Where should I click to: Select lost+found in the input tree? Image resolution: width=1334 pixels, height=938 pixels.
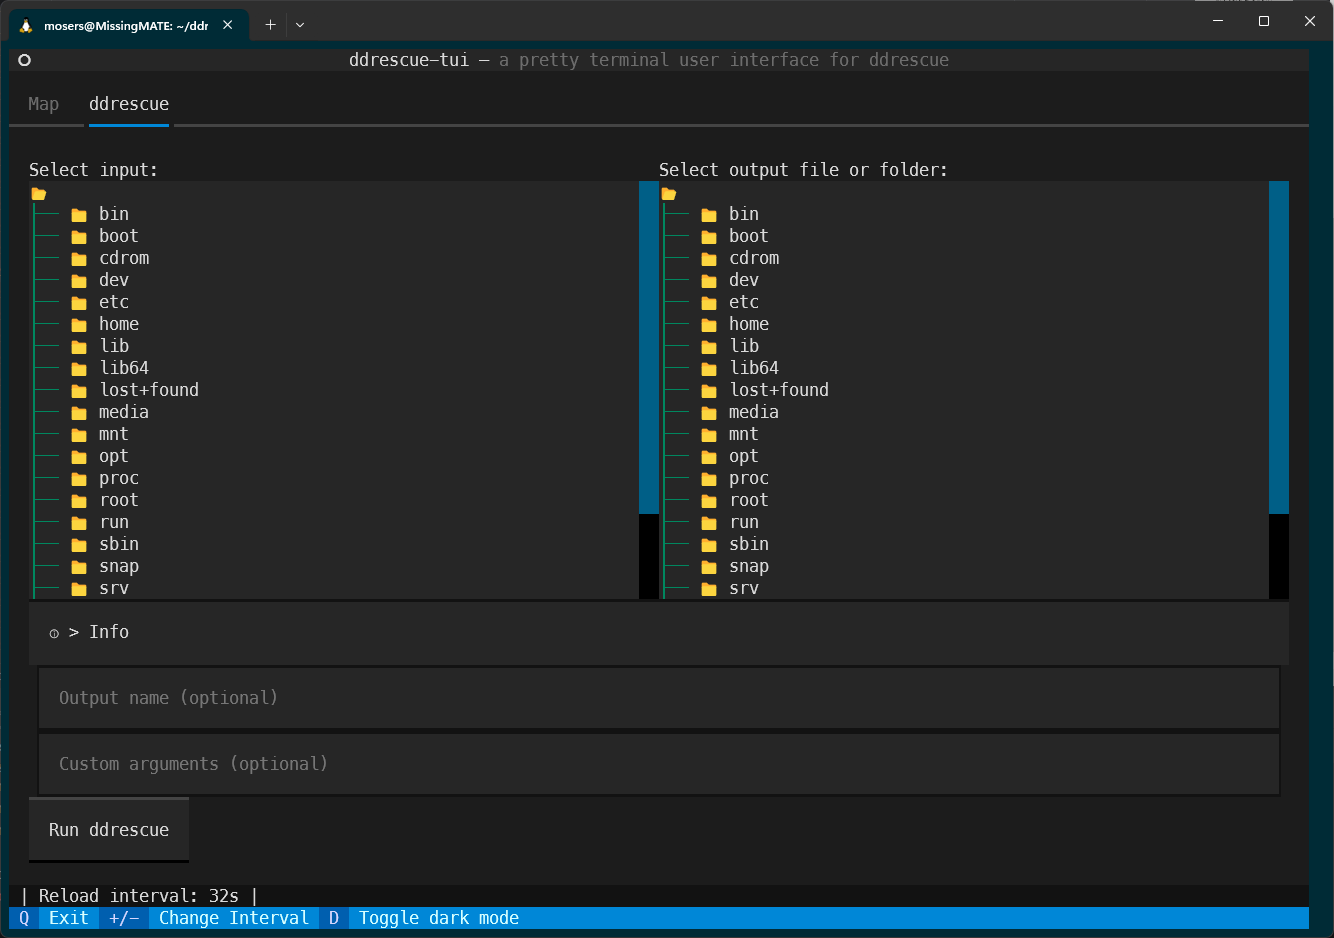[x=149, y=391]
